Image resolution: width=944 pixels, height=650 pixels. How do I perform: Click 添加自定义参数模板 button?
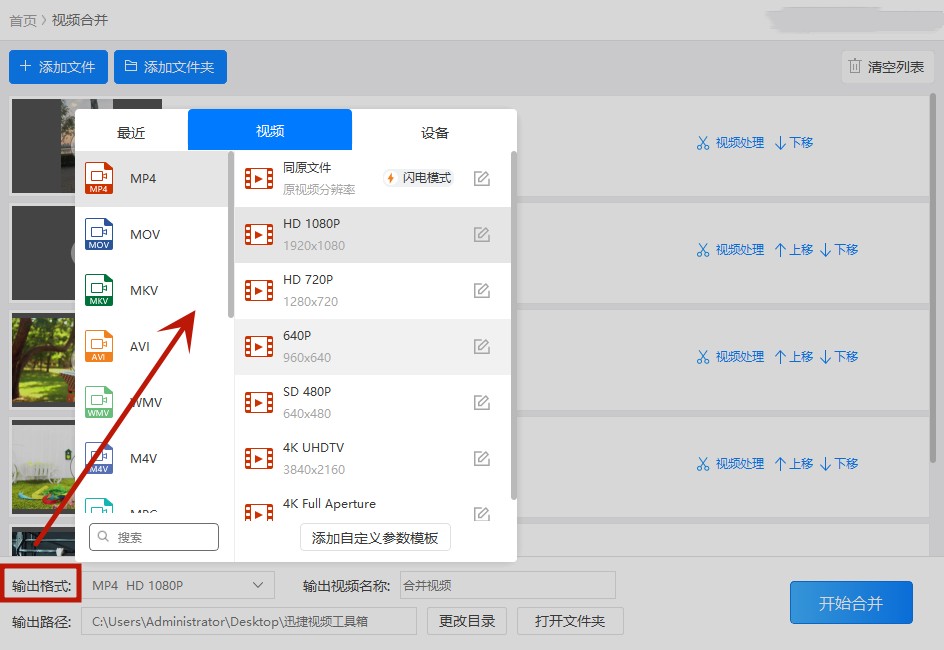[375, 538]
